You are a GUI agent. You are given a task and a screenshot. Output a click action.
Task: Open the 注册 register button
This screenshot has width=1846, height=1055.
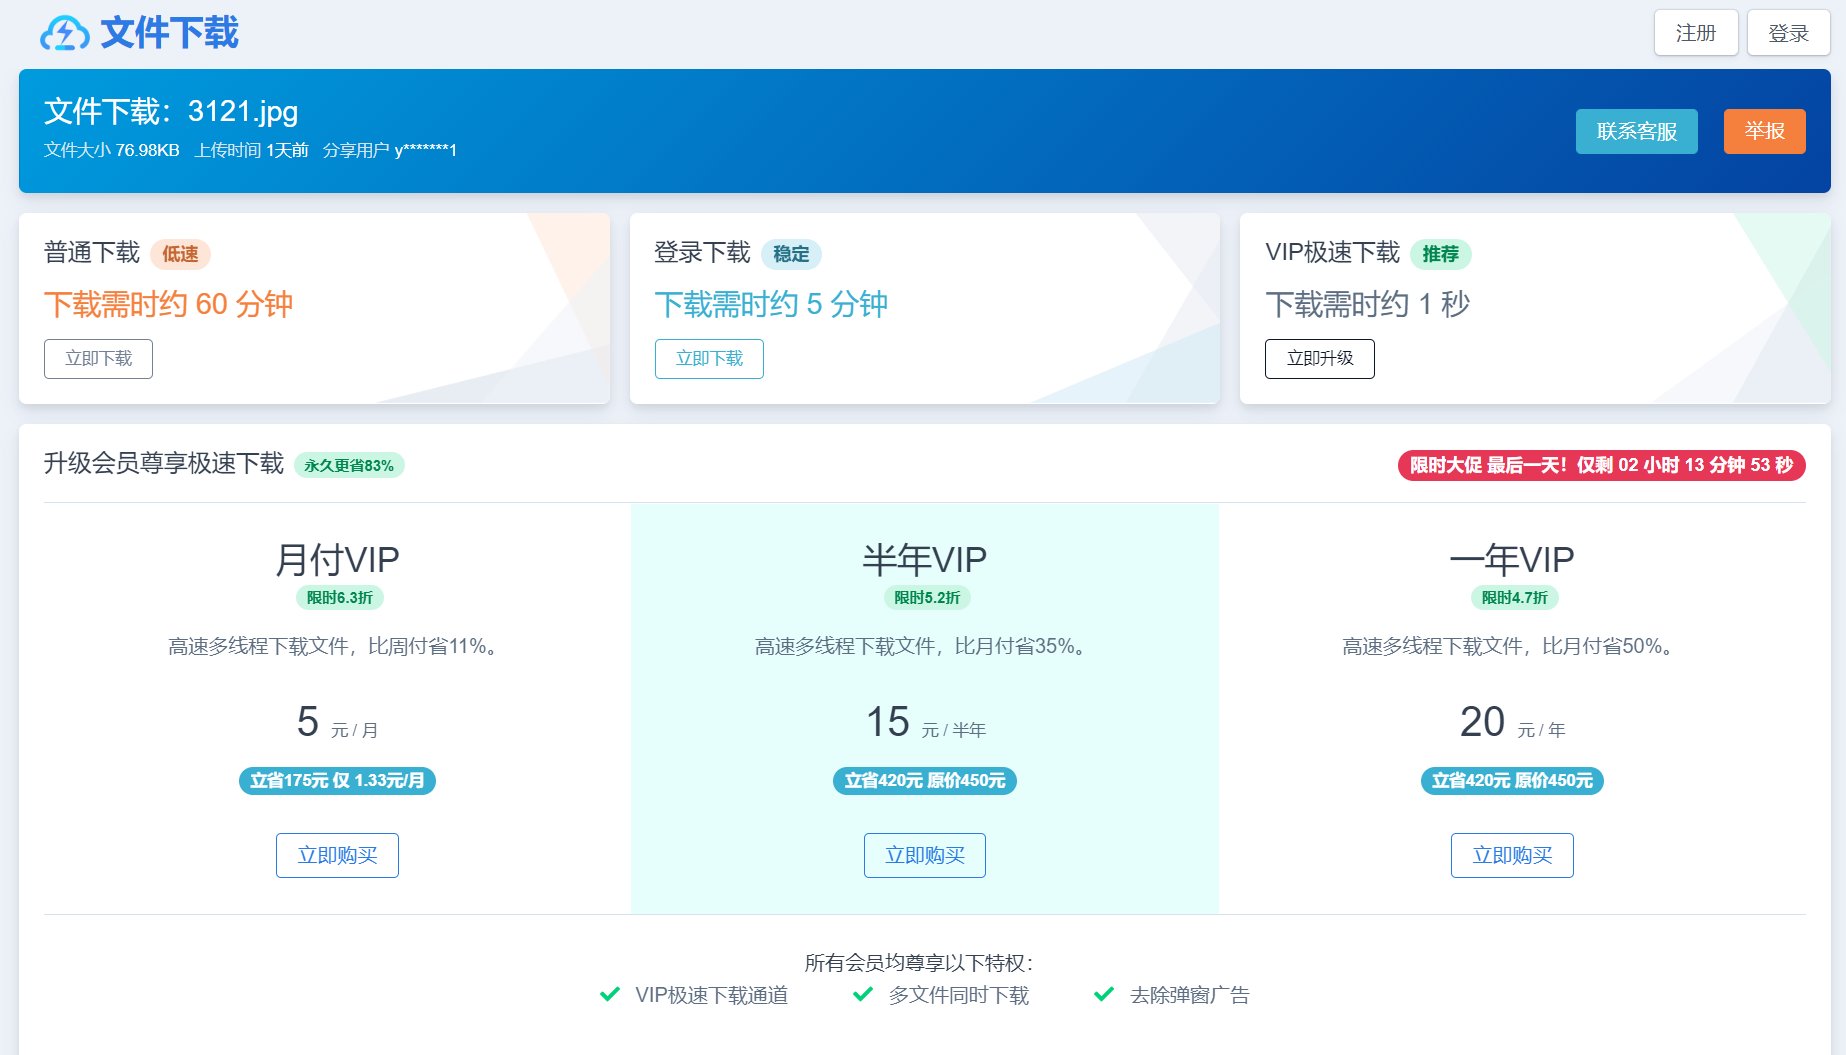click(x=1695, y=33)
